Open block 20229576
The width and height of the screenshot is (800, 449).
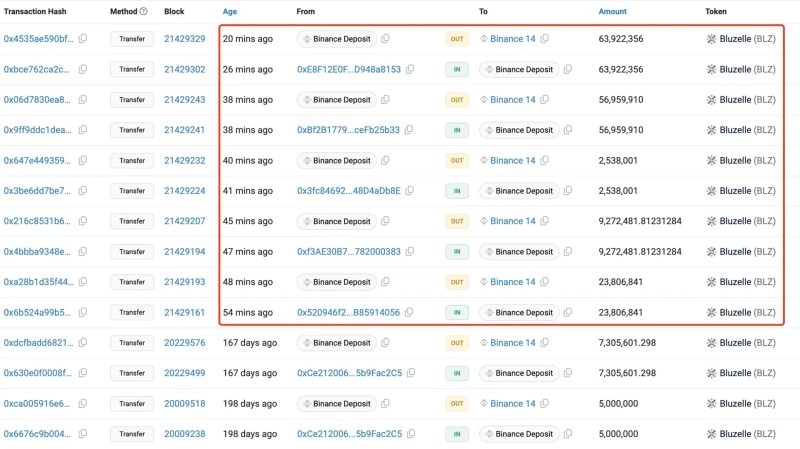184,343
